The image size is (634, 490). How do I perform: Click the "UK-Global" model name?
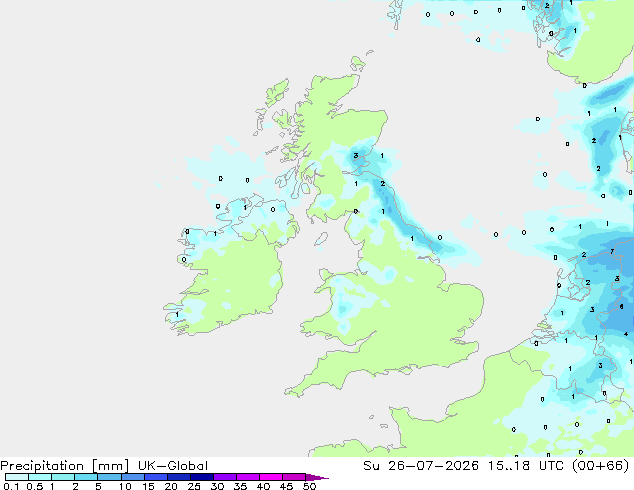pyautogui.click(x=173, y=466)
